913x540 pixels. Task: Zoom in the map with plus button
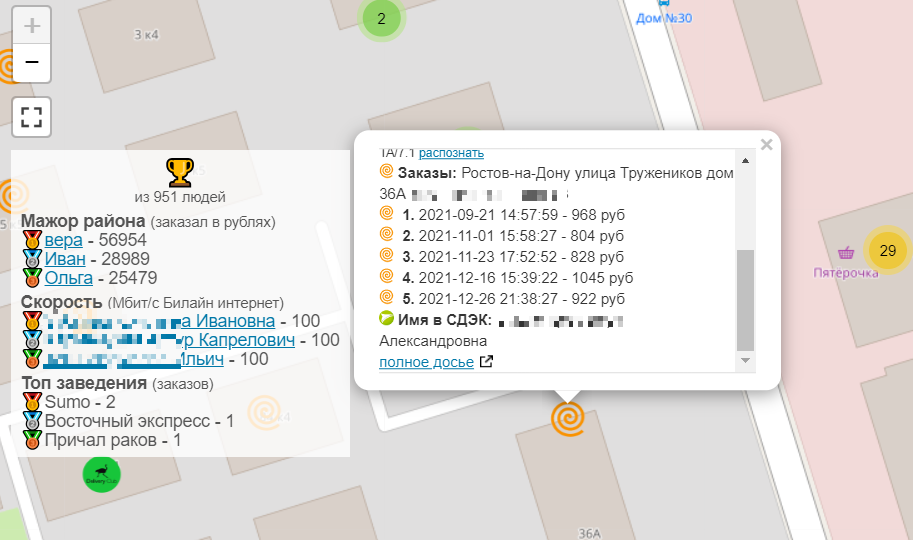point(32,26)
